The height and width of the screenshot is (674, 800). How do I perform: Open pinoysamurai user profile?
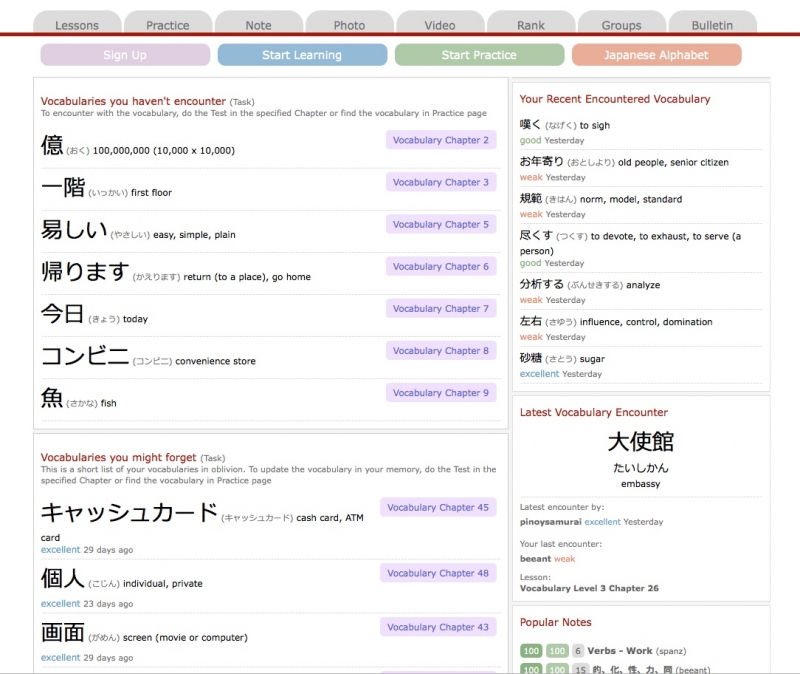pyautogui.click(x=550, y=522)
